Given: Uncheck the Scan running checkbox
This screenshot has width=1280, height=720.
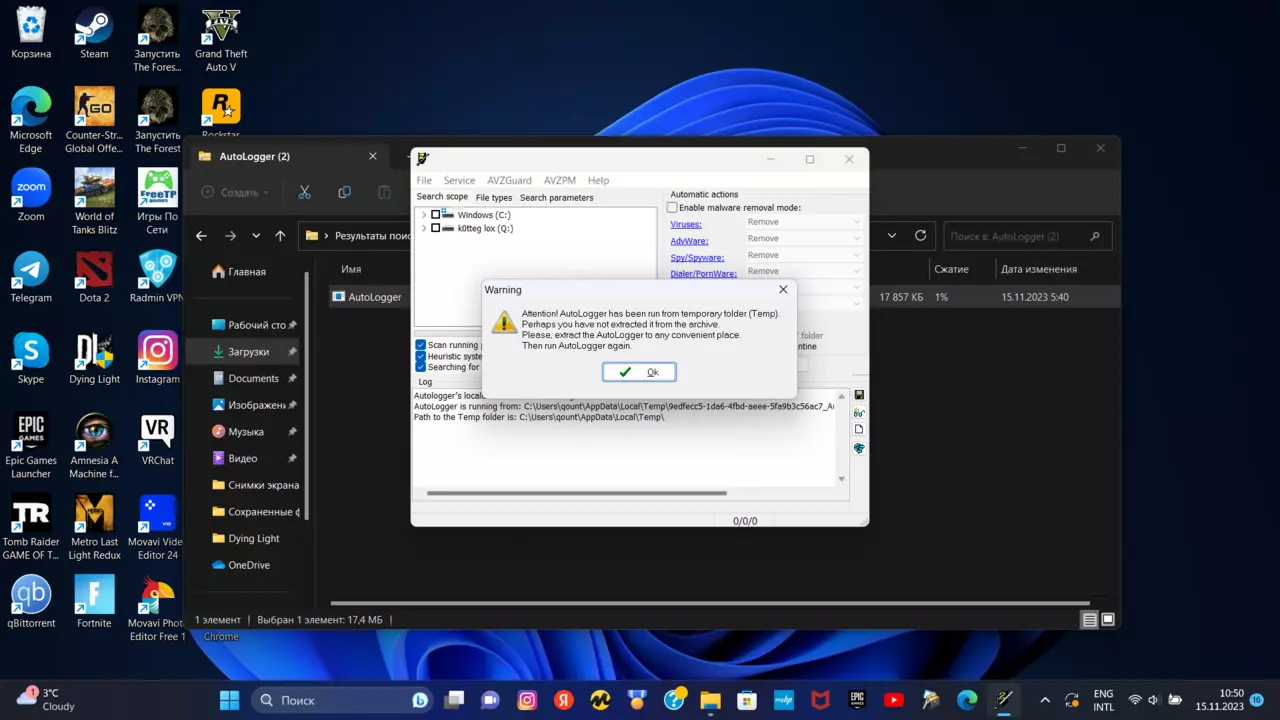Looking at the screenshot, I should (420, 345).
